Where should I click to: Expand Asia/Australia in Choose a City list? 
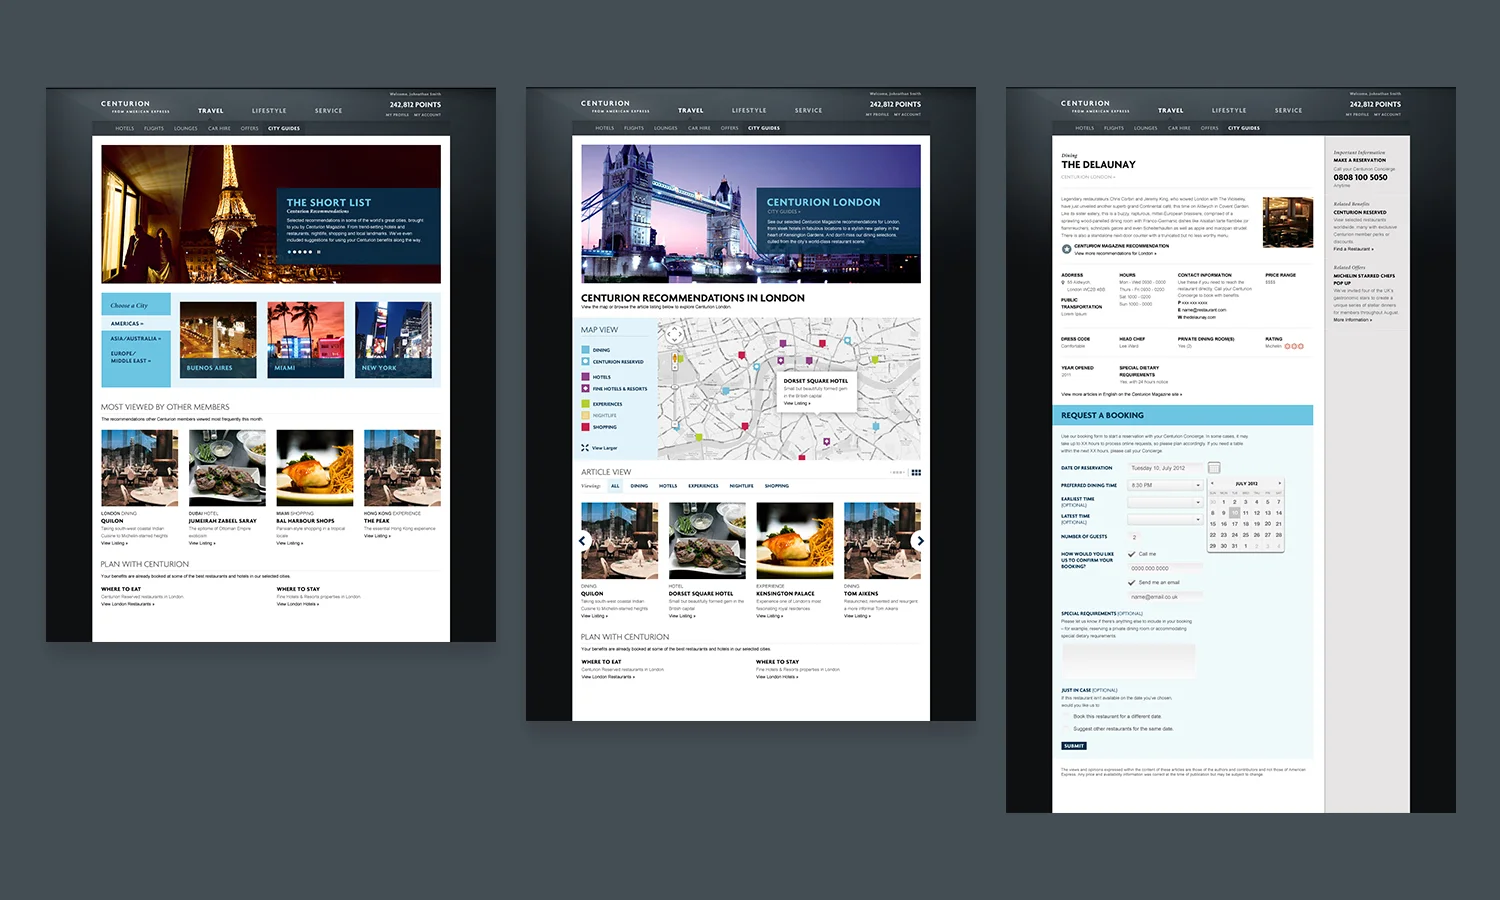(136, 339)
